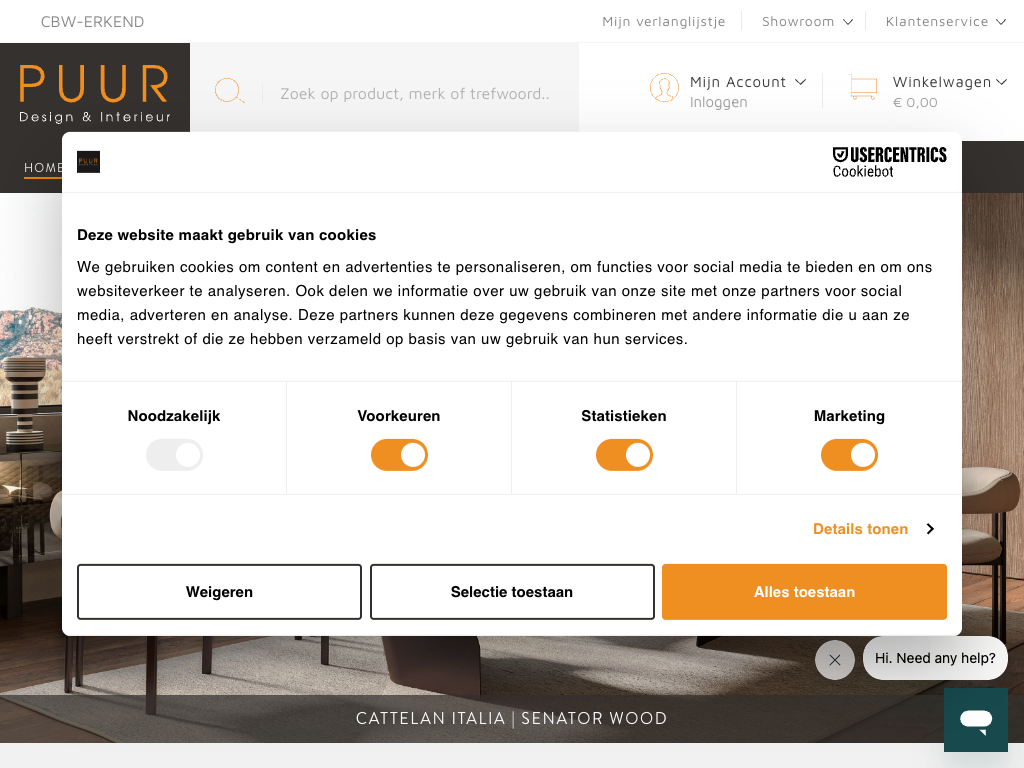Open the chat widget bubble icon
Viewport: 1024px width, 768px height.
pyautogui.click(x=975, y=719)
